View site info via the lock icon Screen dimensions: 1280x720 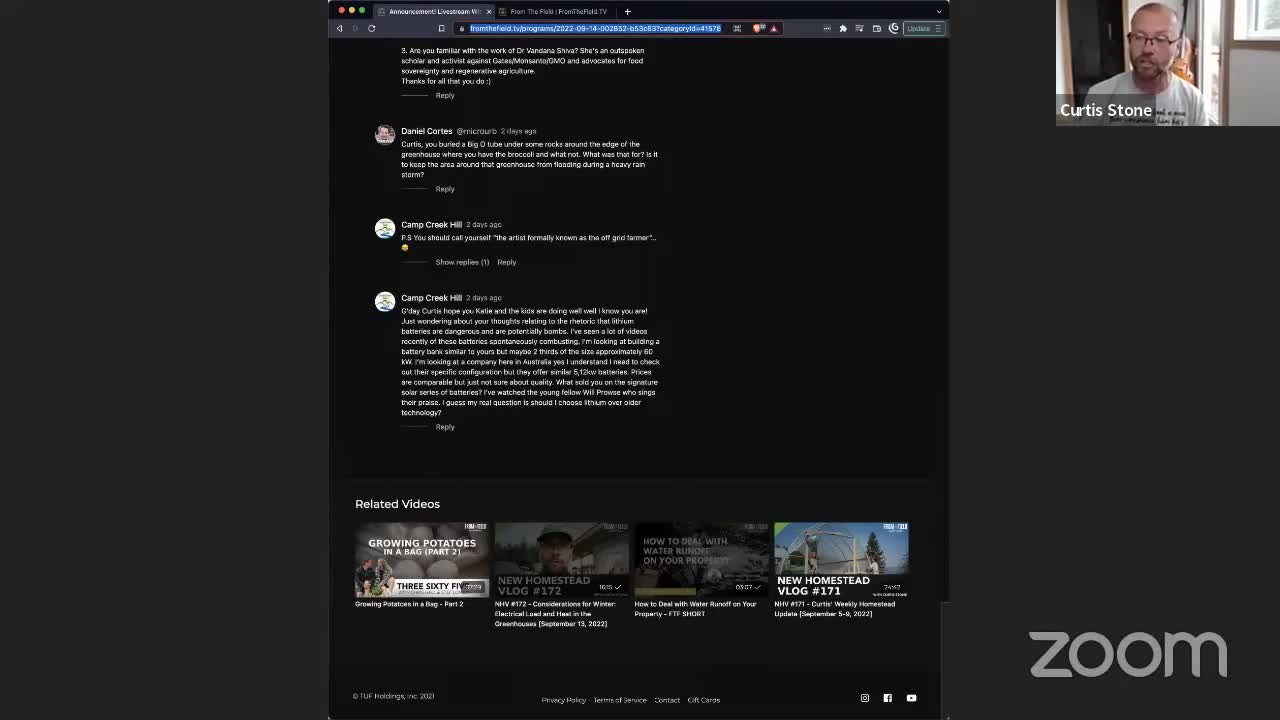coord(462,28)
